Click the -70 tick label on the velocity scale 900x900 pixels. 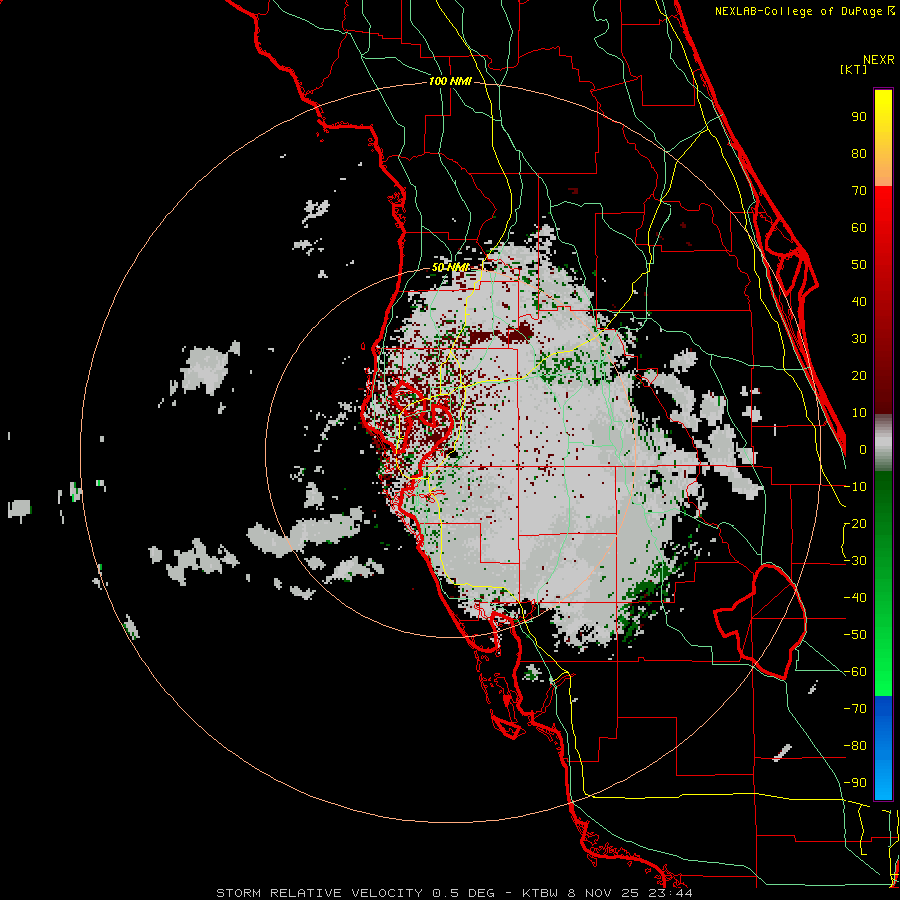click(855, 709)
